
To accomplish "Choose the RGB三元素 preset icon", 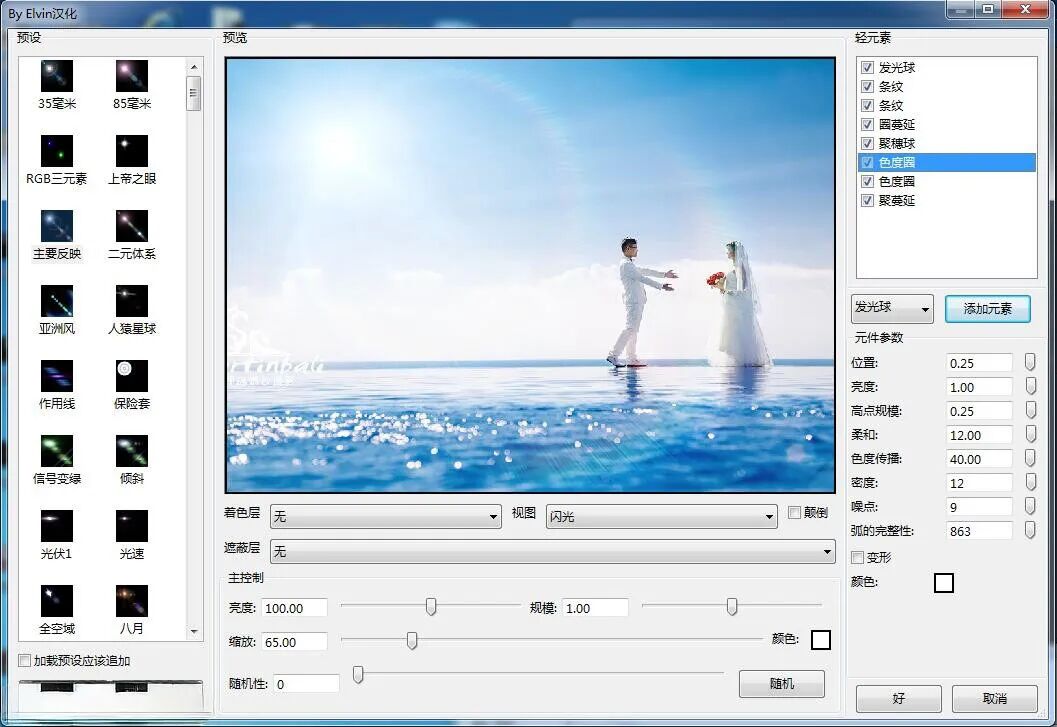I will tap(57, 151).
